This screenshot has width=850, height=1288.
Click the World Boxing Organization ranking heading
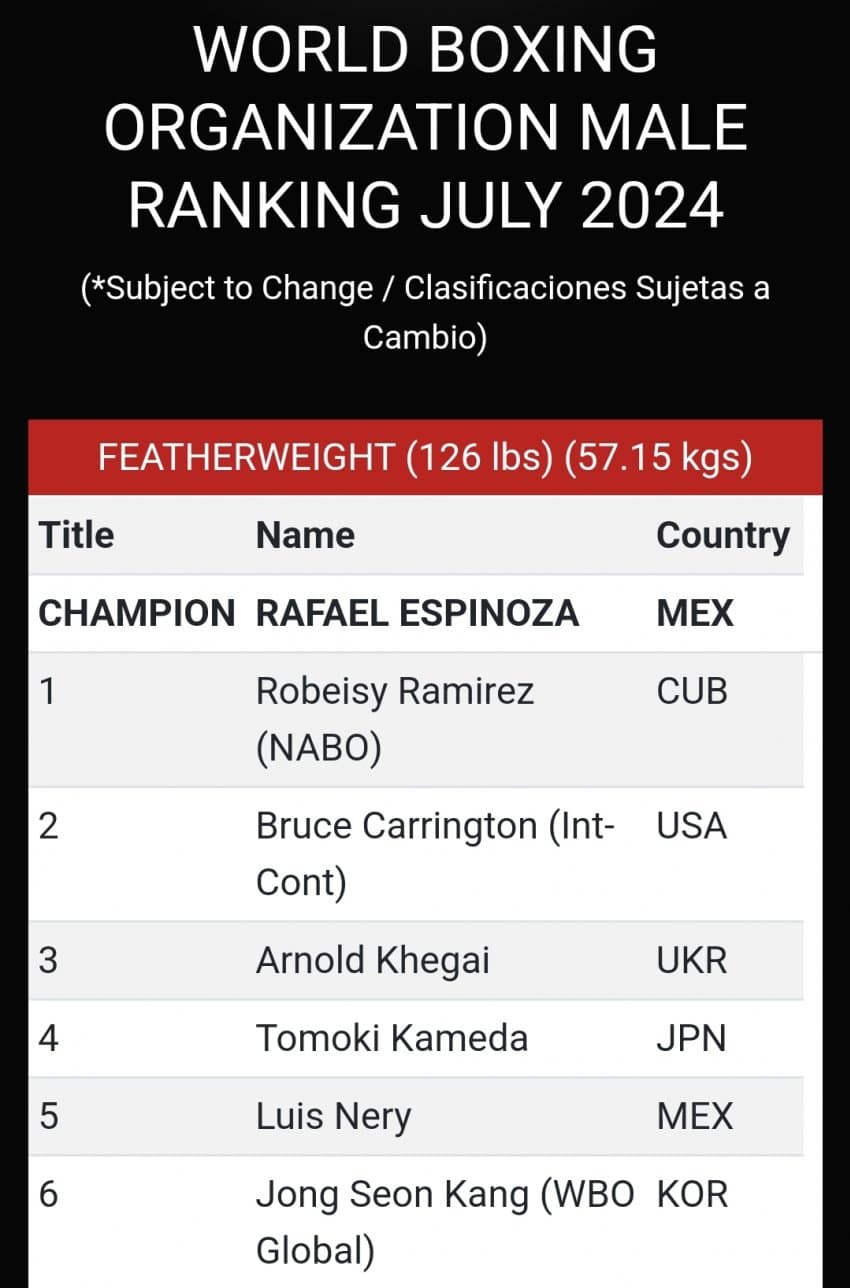[425, 127]
